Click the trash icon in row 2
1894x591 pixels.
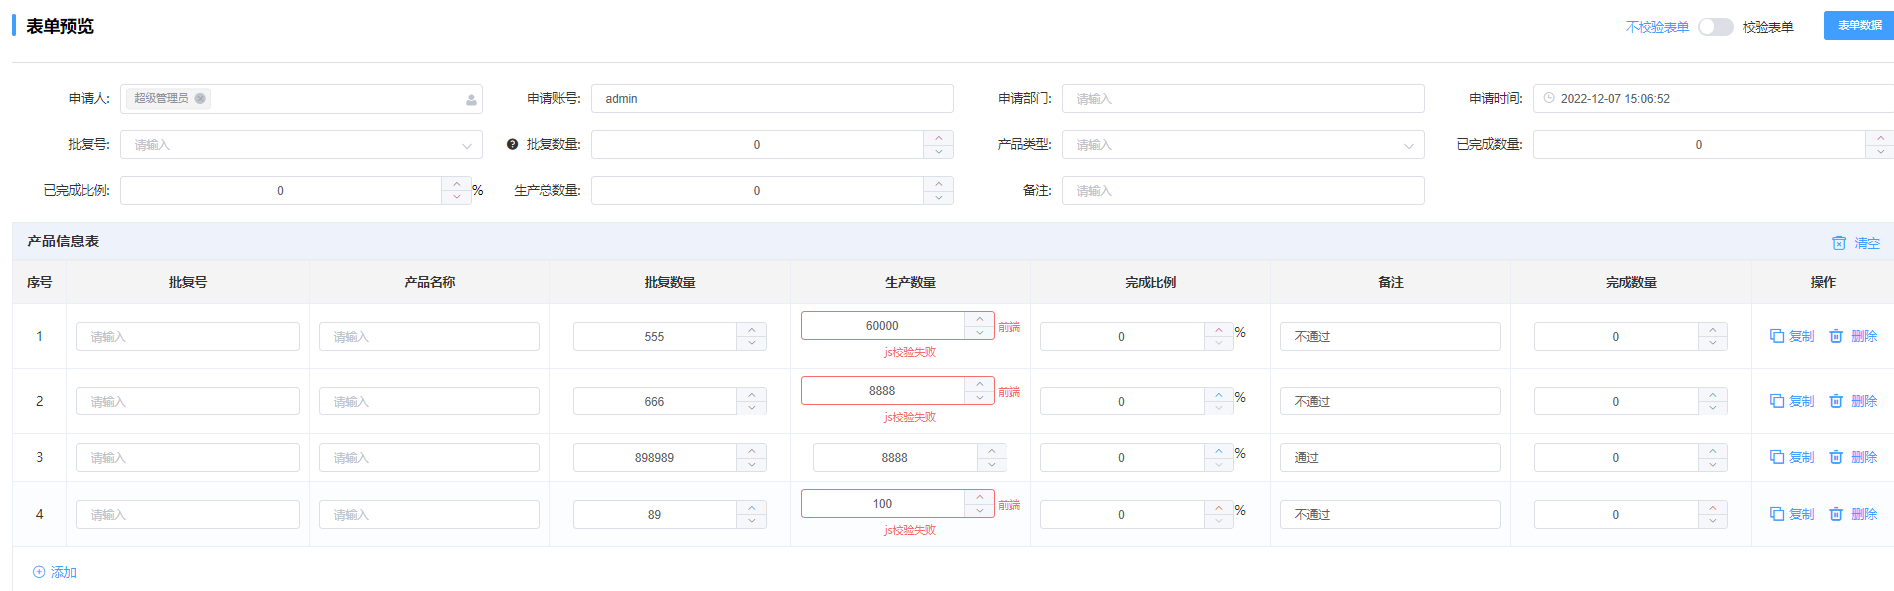(x=1836, y=401)
